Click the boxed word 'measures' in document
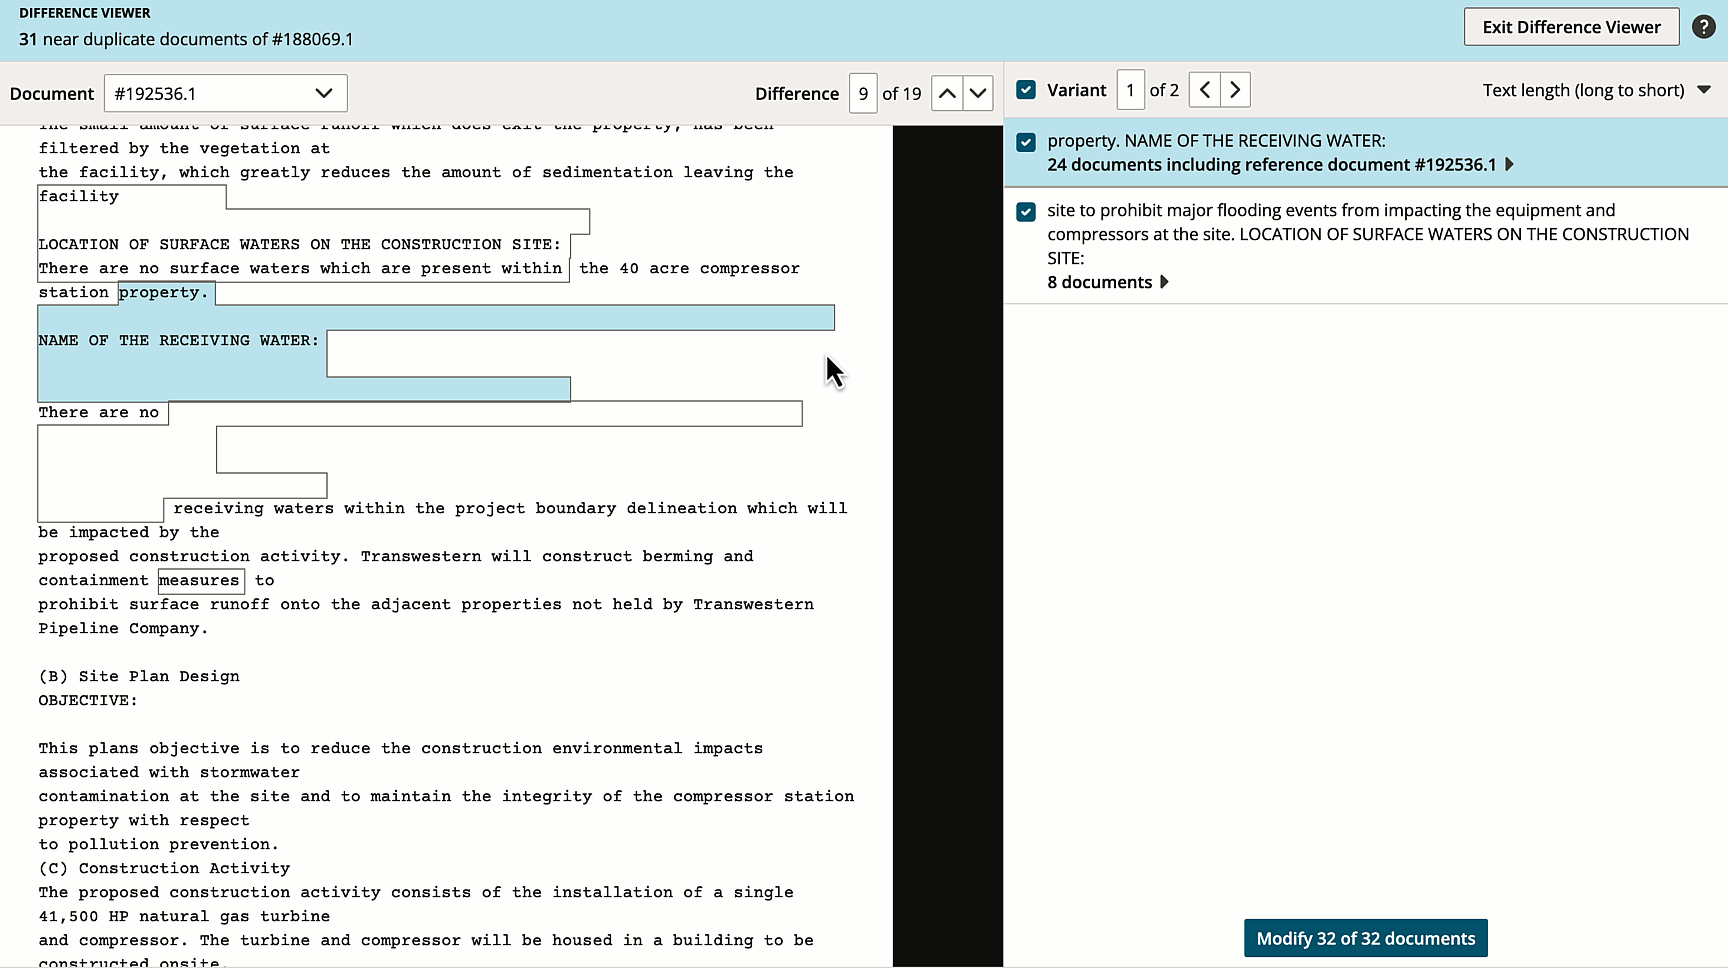 200,580
